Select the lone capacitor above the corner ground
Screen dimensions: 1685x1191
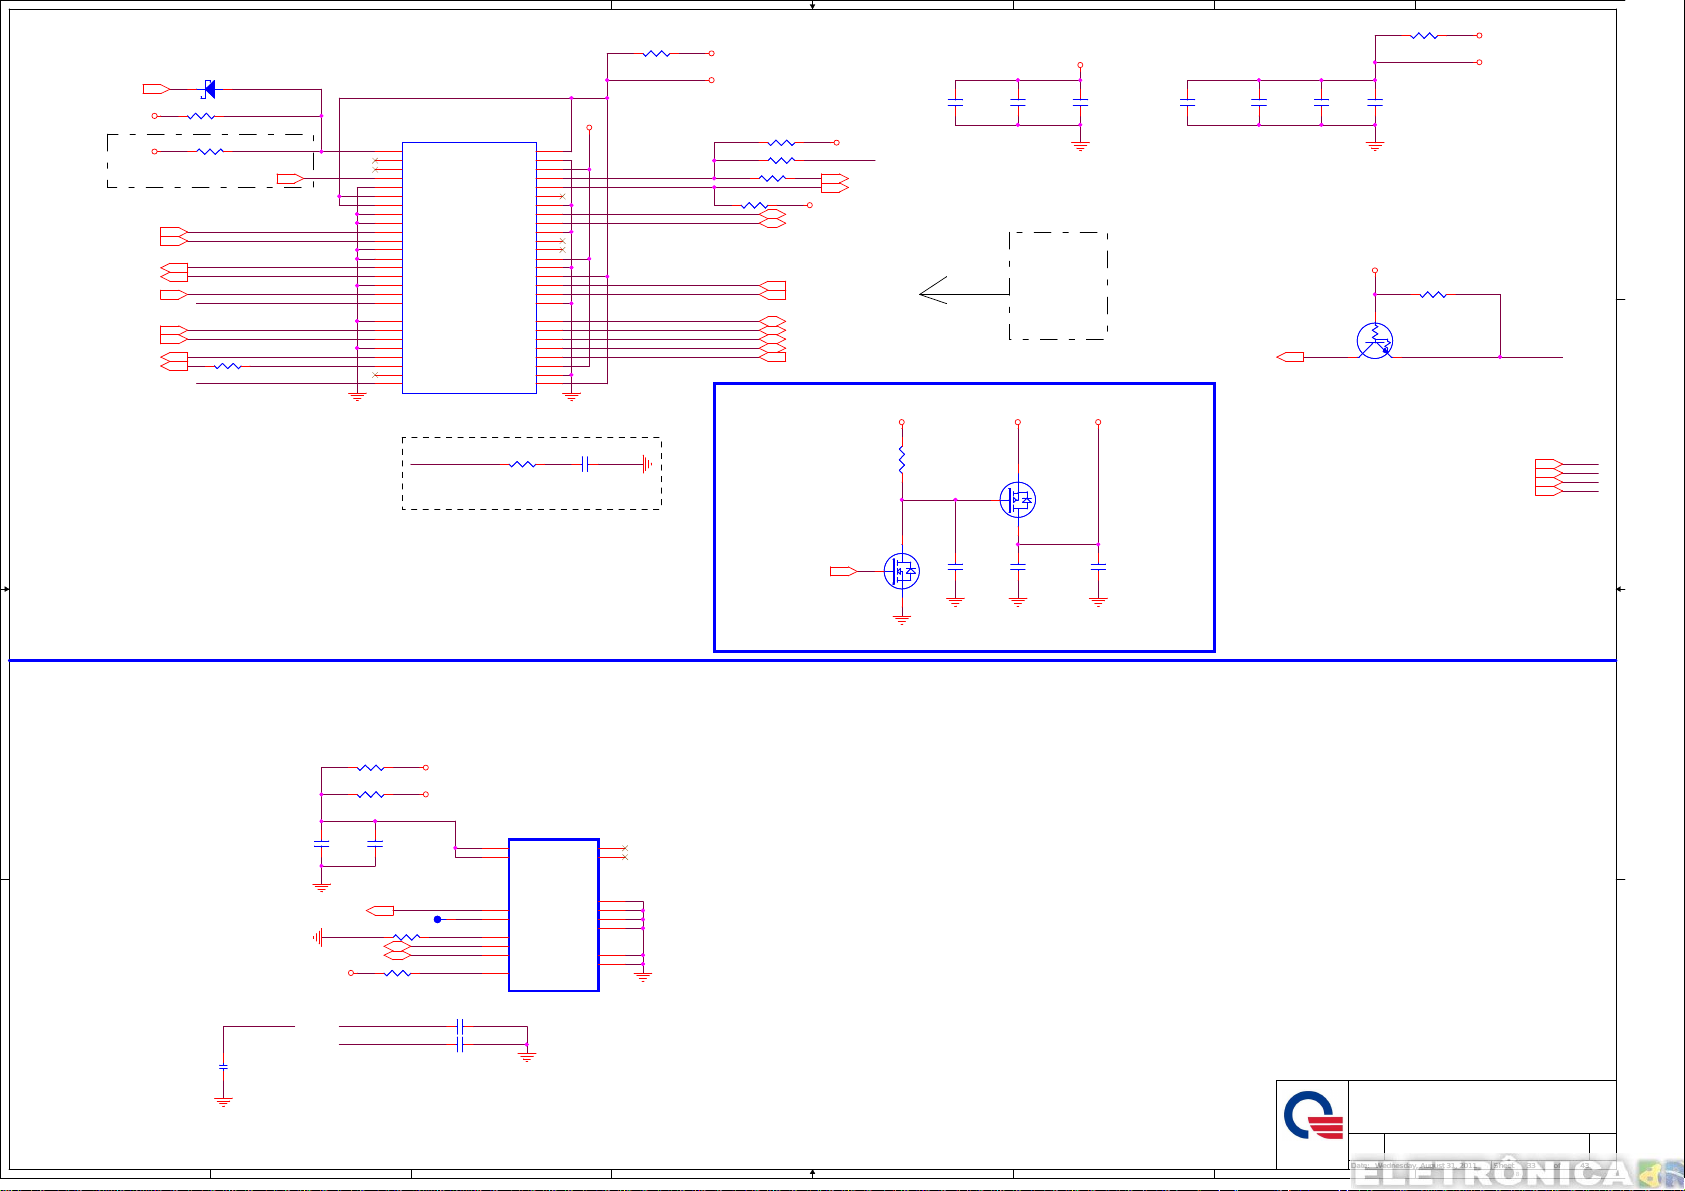point(223,1067)
